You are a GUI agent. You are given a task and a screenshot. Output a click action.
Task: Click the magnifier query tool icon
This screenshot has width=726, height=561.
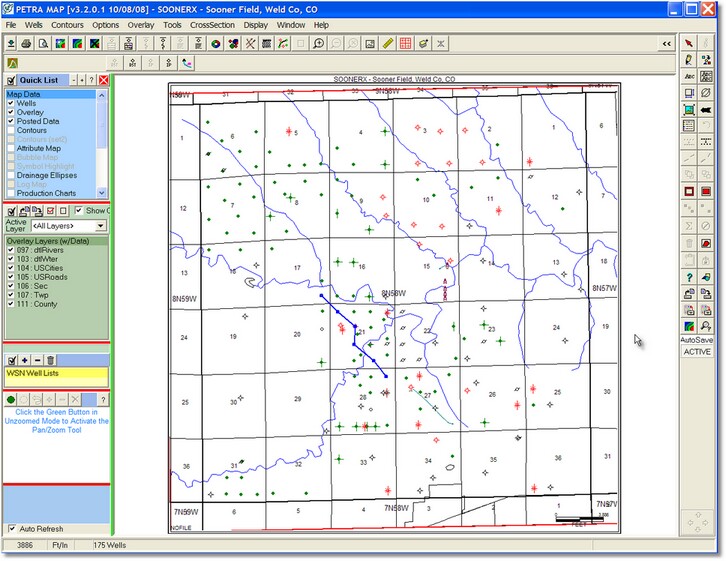[706, 326]
